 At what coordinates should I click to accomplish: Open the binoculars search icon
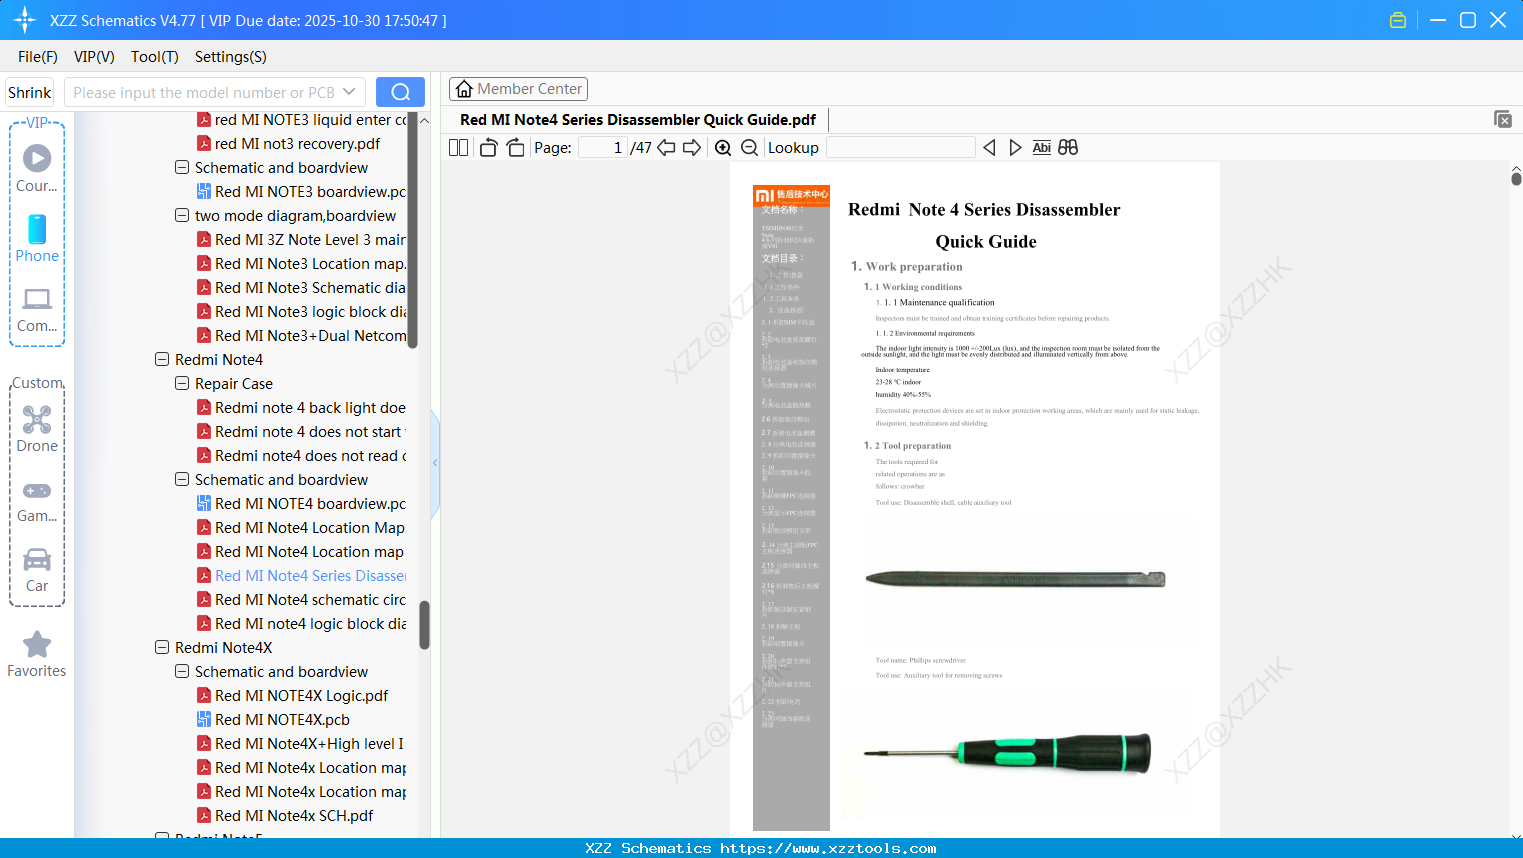click(1067, 147)
